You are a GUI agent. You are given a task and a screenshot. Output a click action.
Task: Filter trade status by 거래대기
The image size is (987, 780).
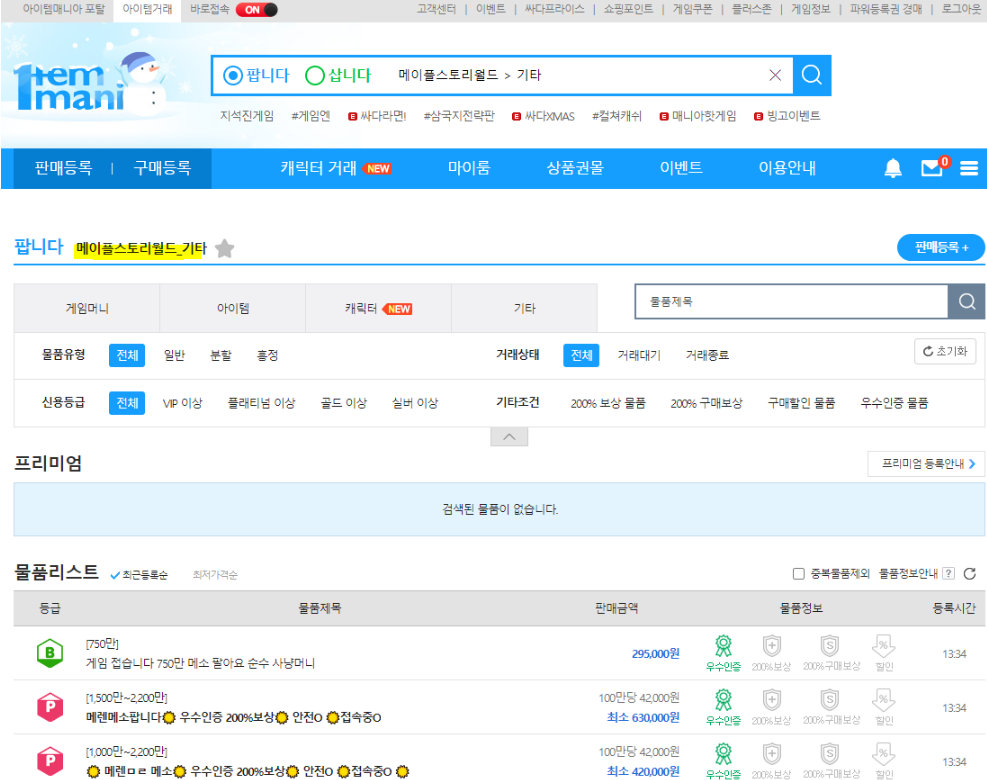[639, 355]
